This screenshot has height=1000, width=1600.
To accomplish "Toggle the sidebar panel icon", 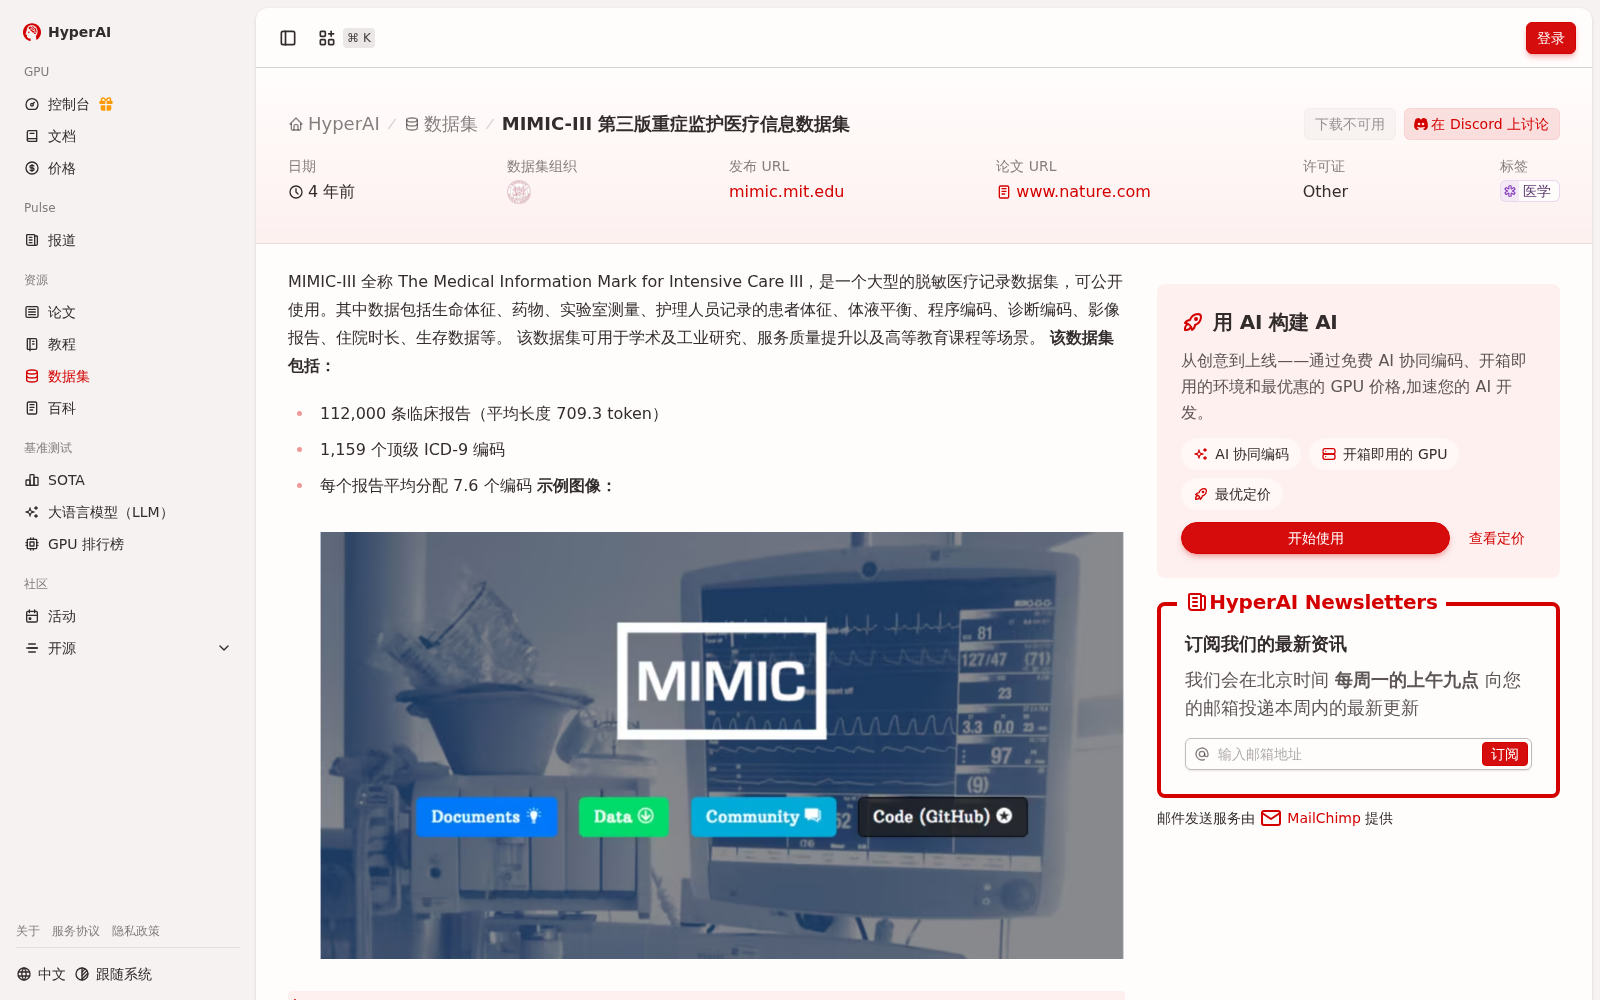I will pos(288,38).
